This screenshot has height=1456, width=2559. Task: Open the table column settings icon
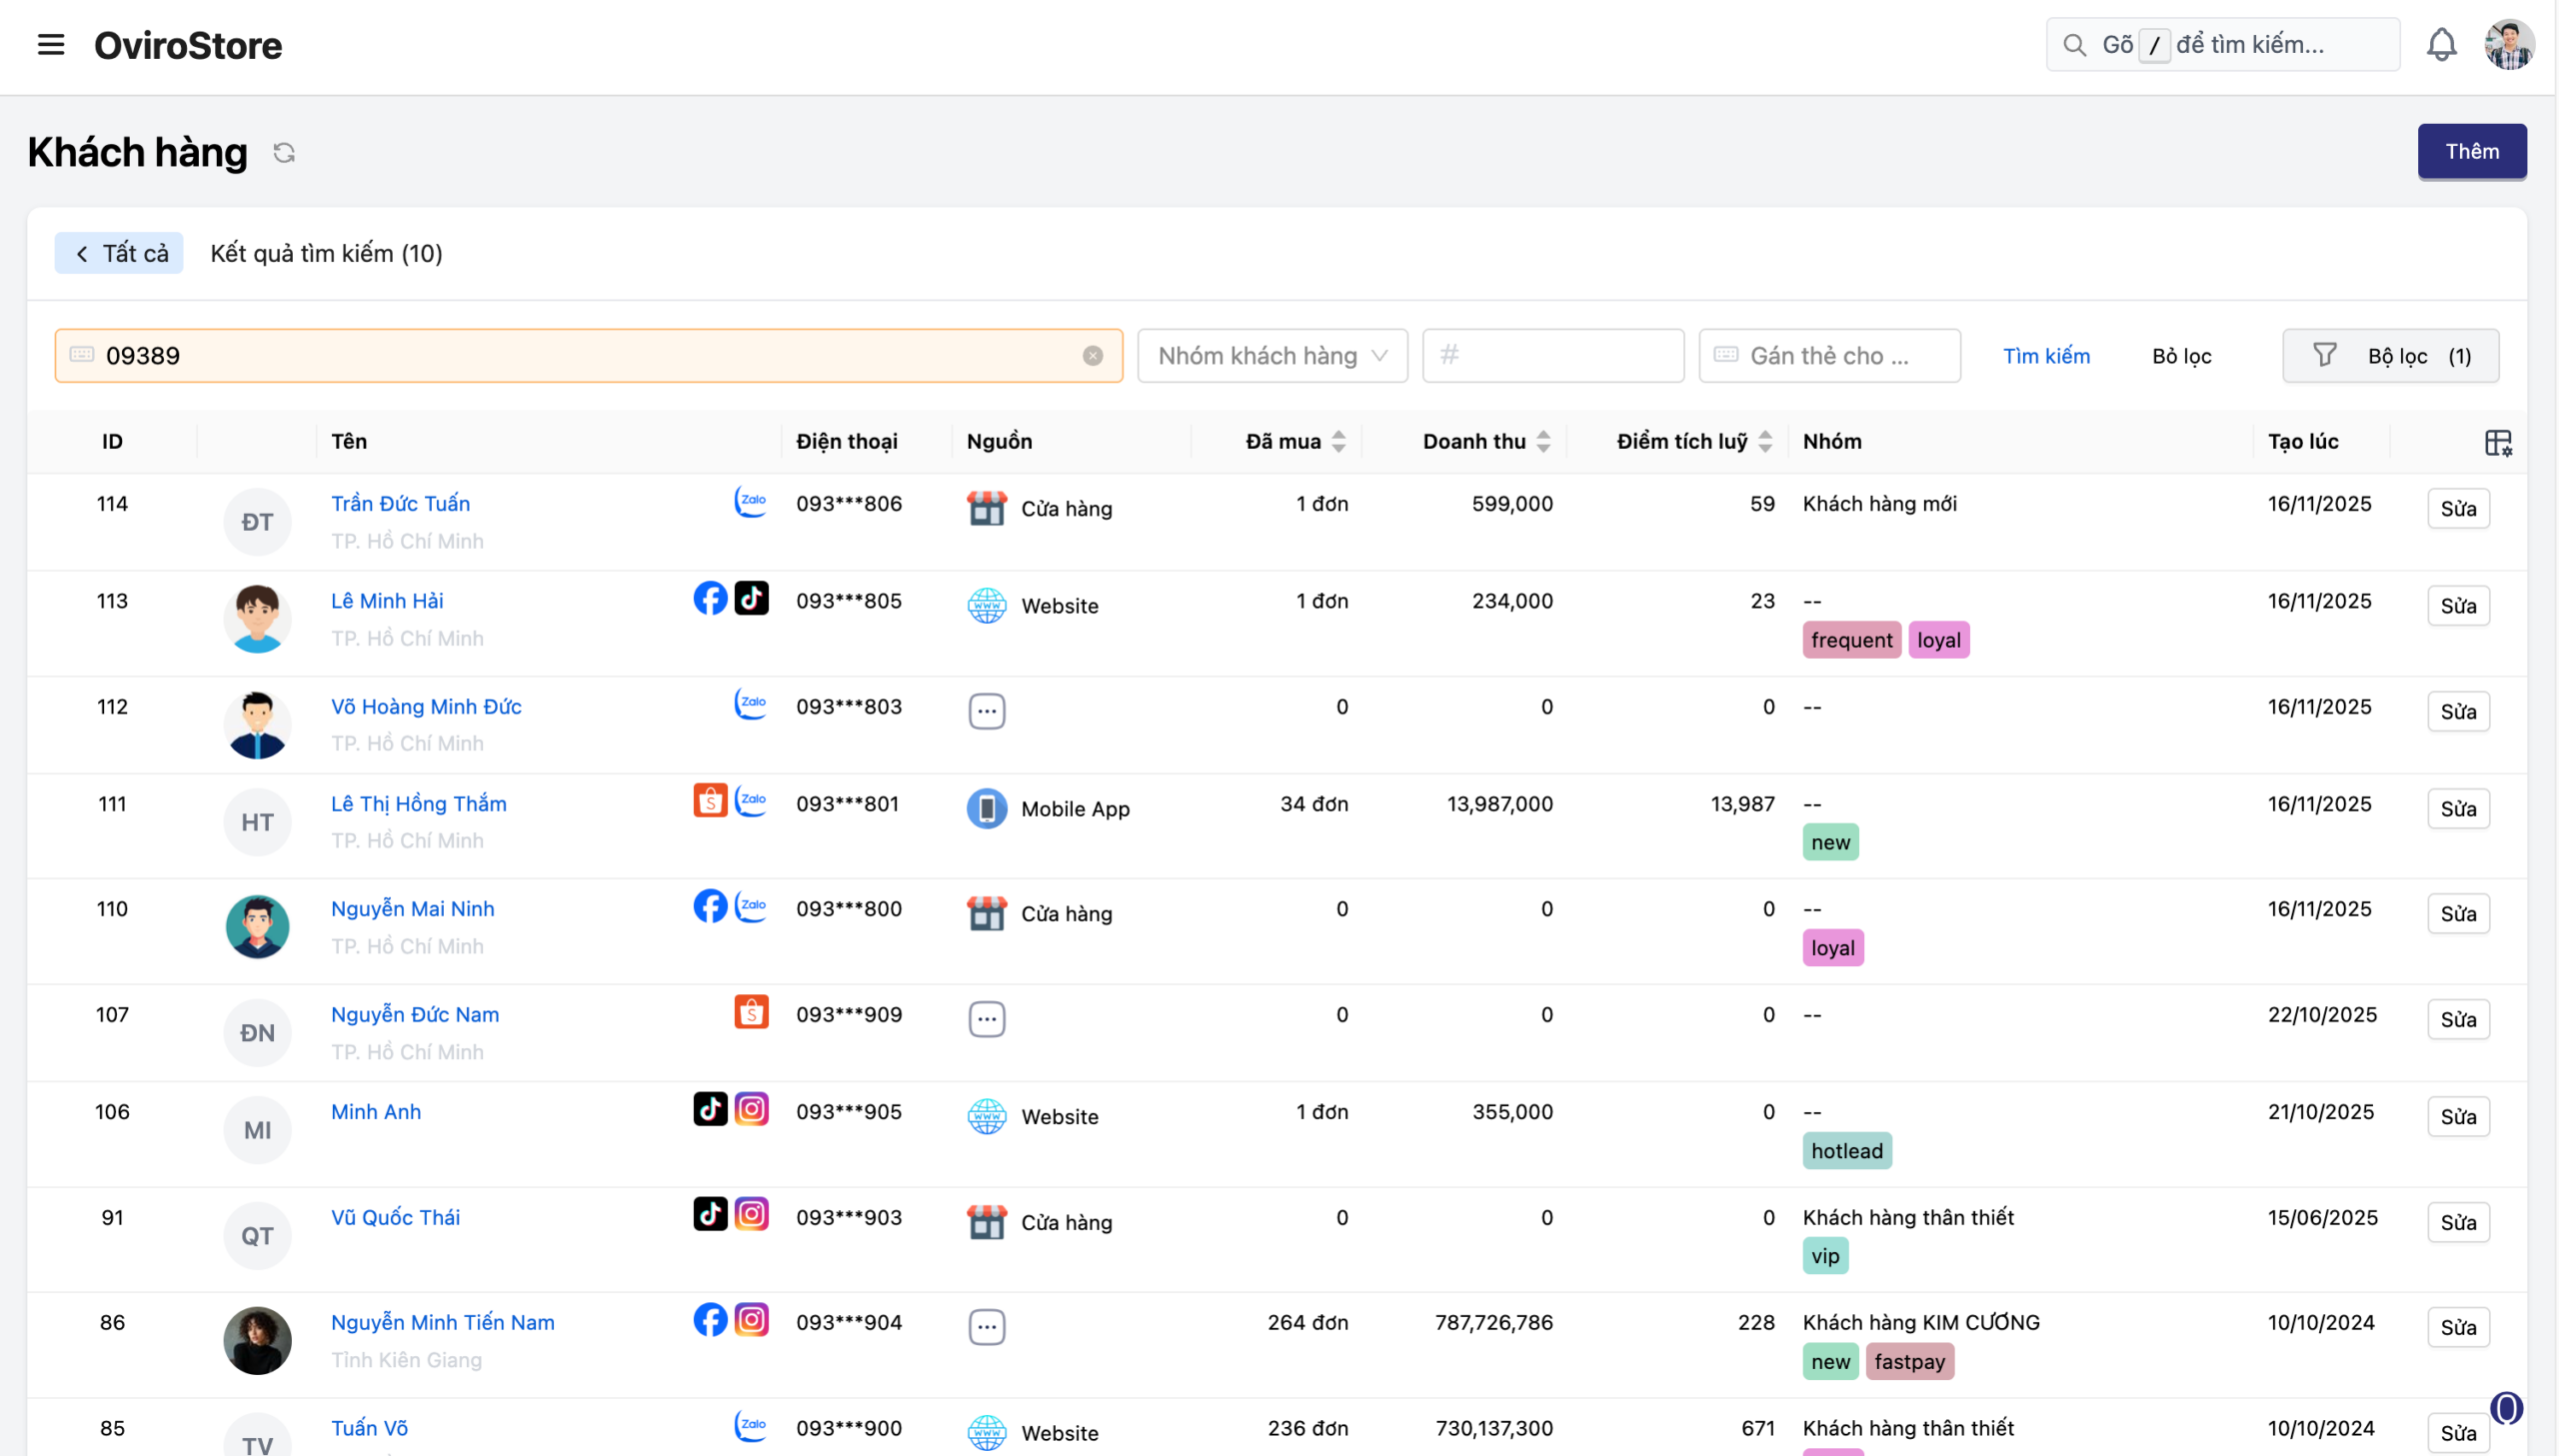coord(2497,442)
